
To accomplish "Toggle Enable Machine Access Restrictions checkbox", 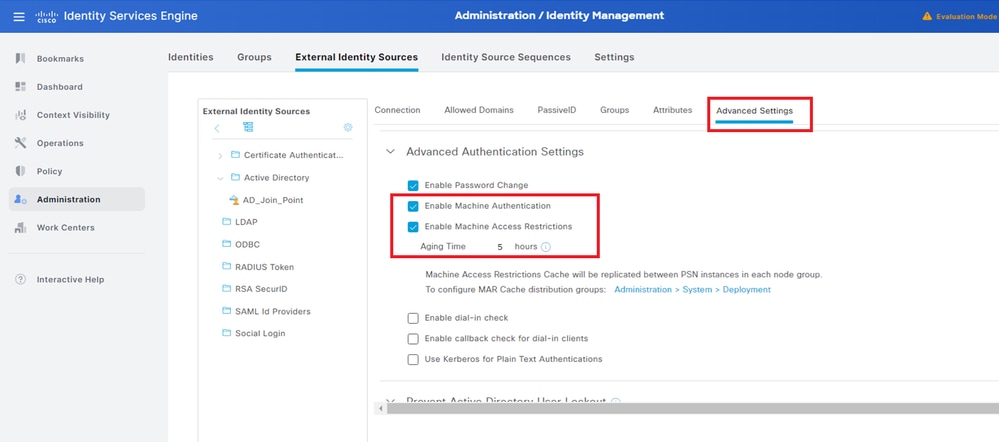I will point(413,226).
